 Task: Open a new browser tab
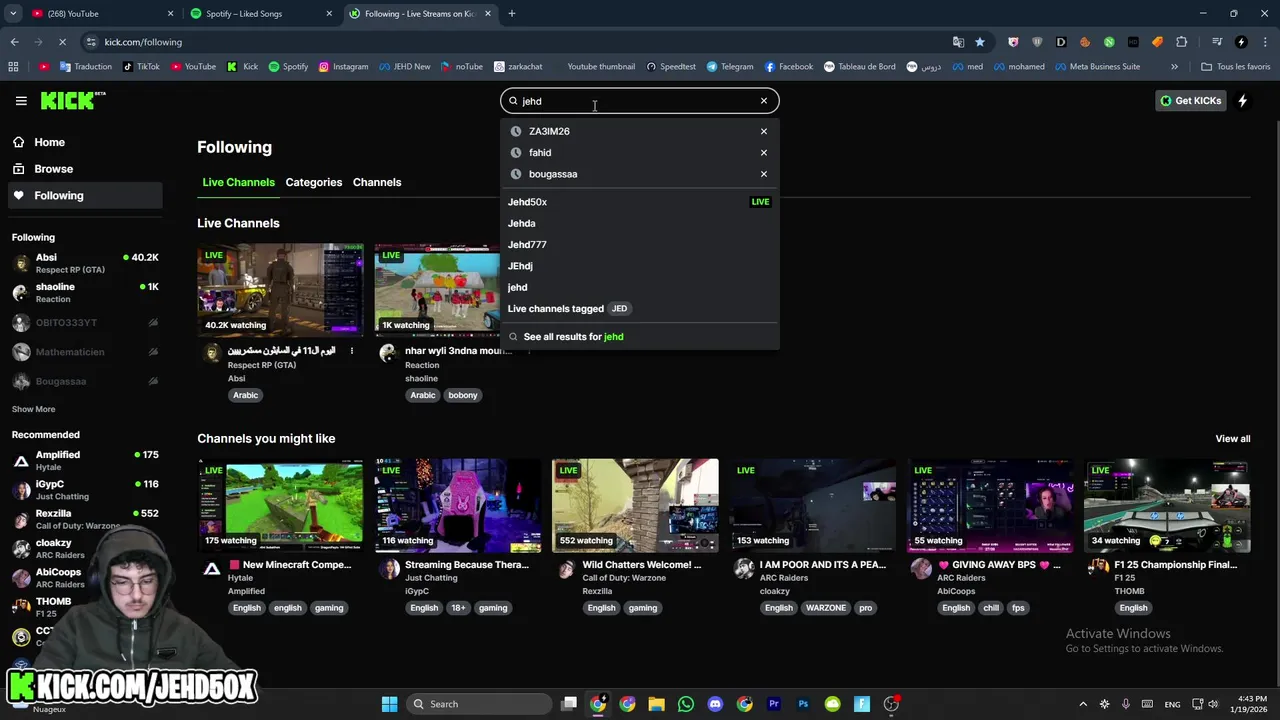coord(512,14)
